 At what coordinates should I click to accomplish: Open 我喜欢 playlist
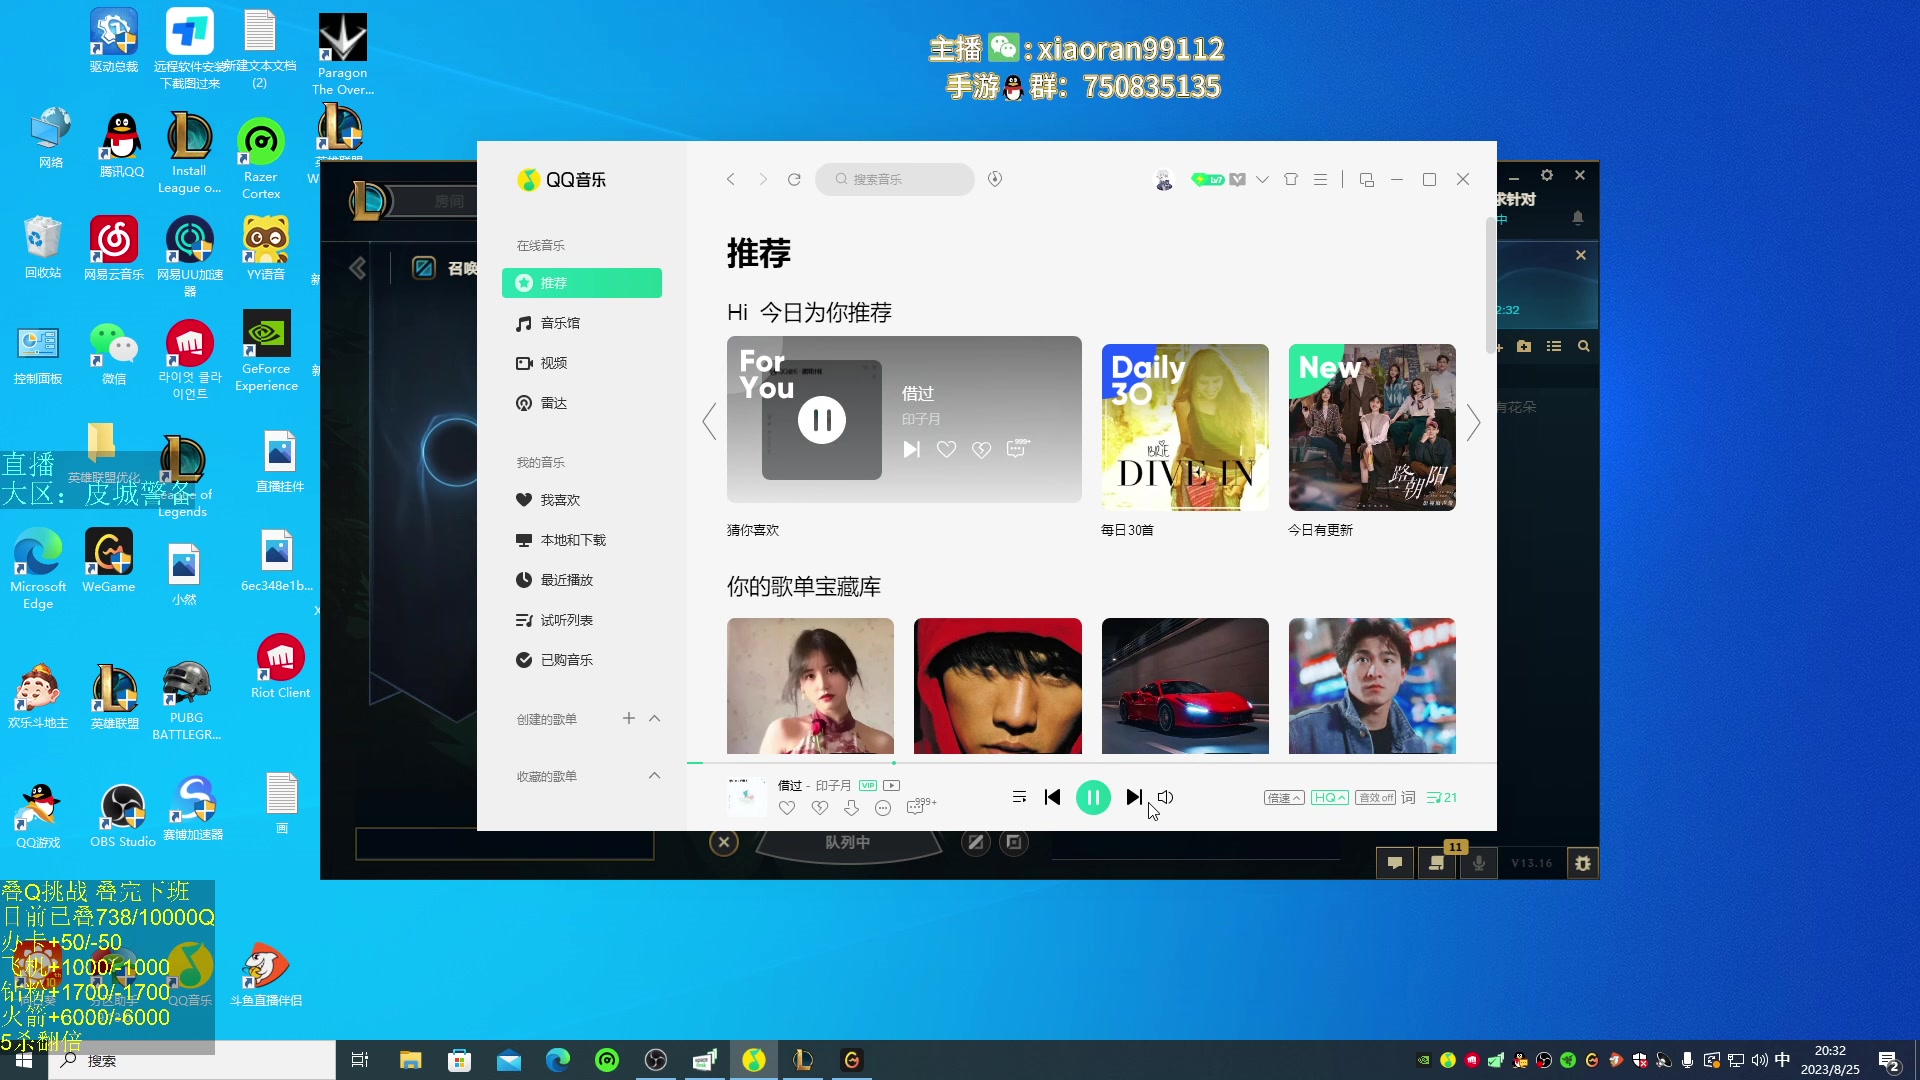pyautogui.click(x=582, y=500)
